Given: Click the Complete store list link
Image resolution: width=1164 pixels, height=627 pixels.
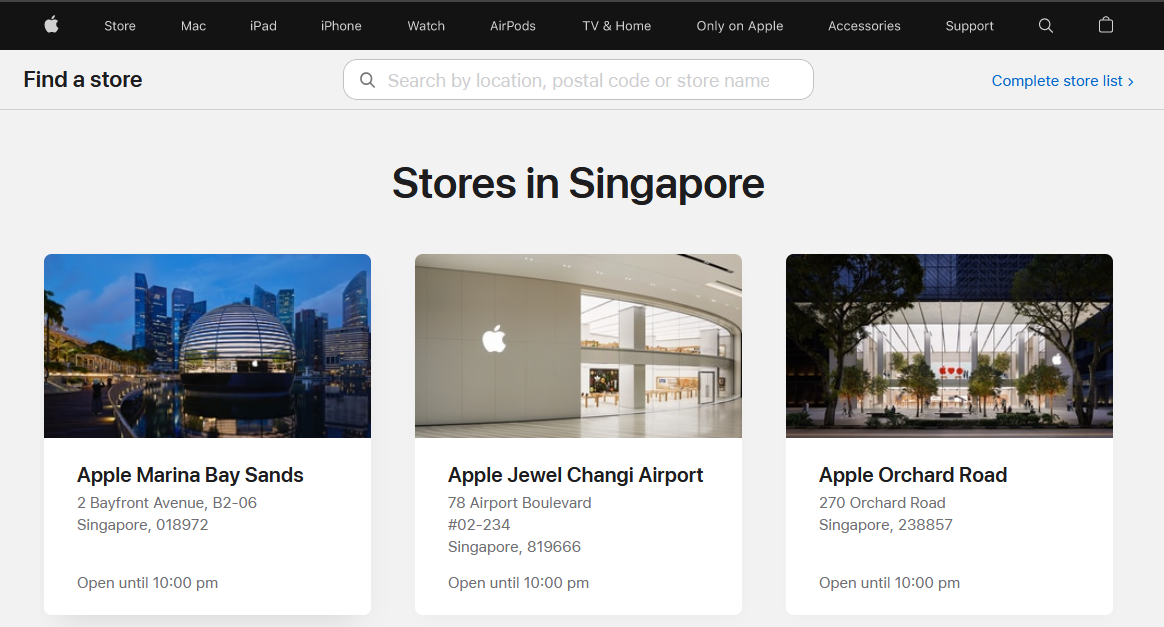Looking at the screenshot, I should point(1062,81).
